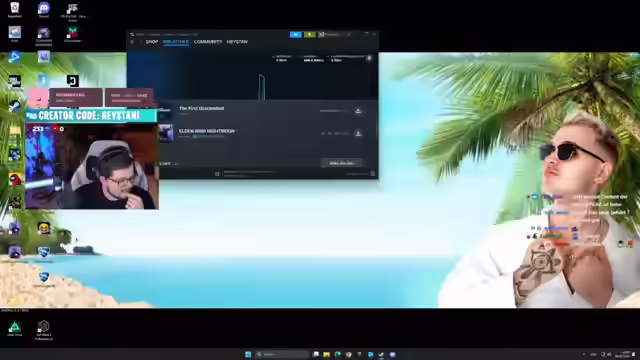Click the blue announcements button in Steam header

click(x=296, y=35)
